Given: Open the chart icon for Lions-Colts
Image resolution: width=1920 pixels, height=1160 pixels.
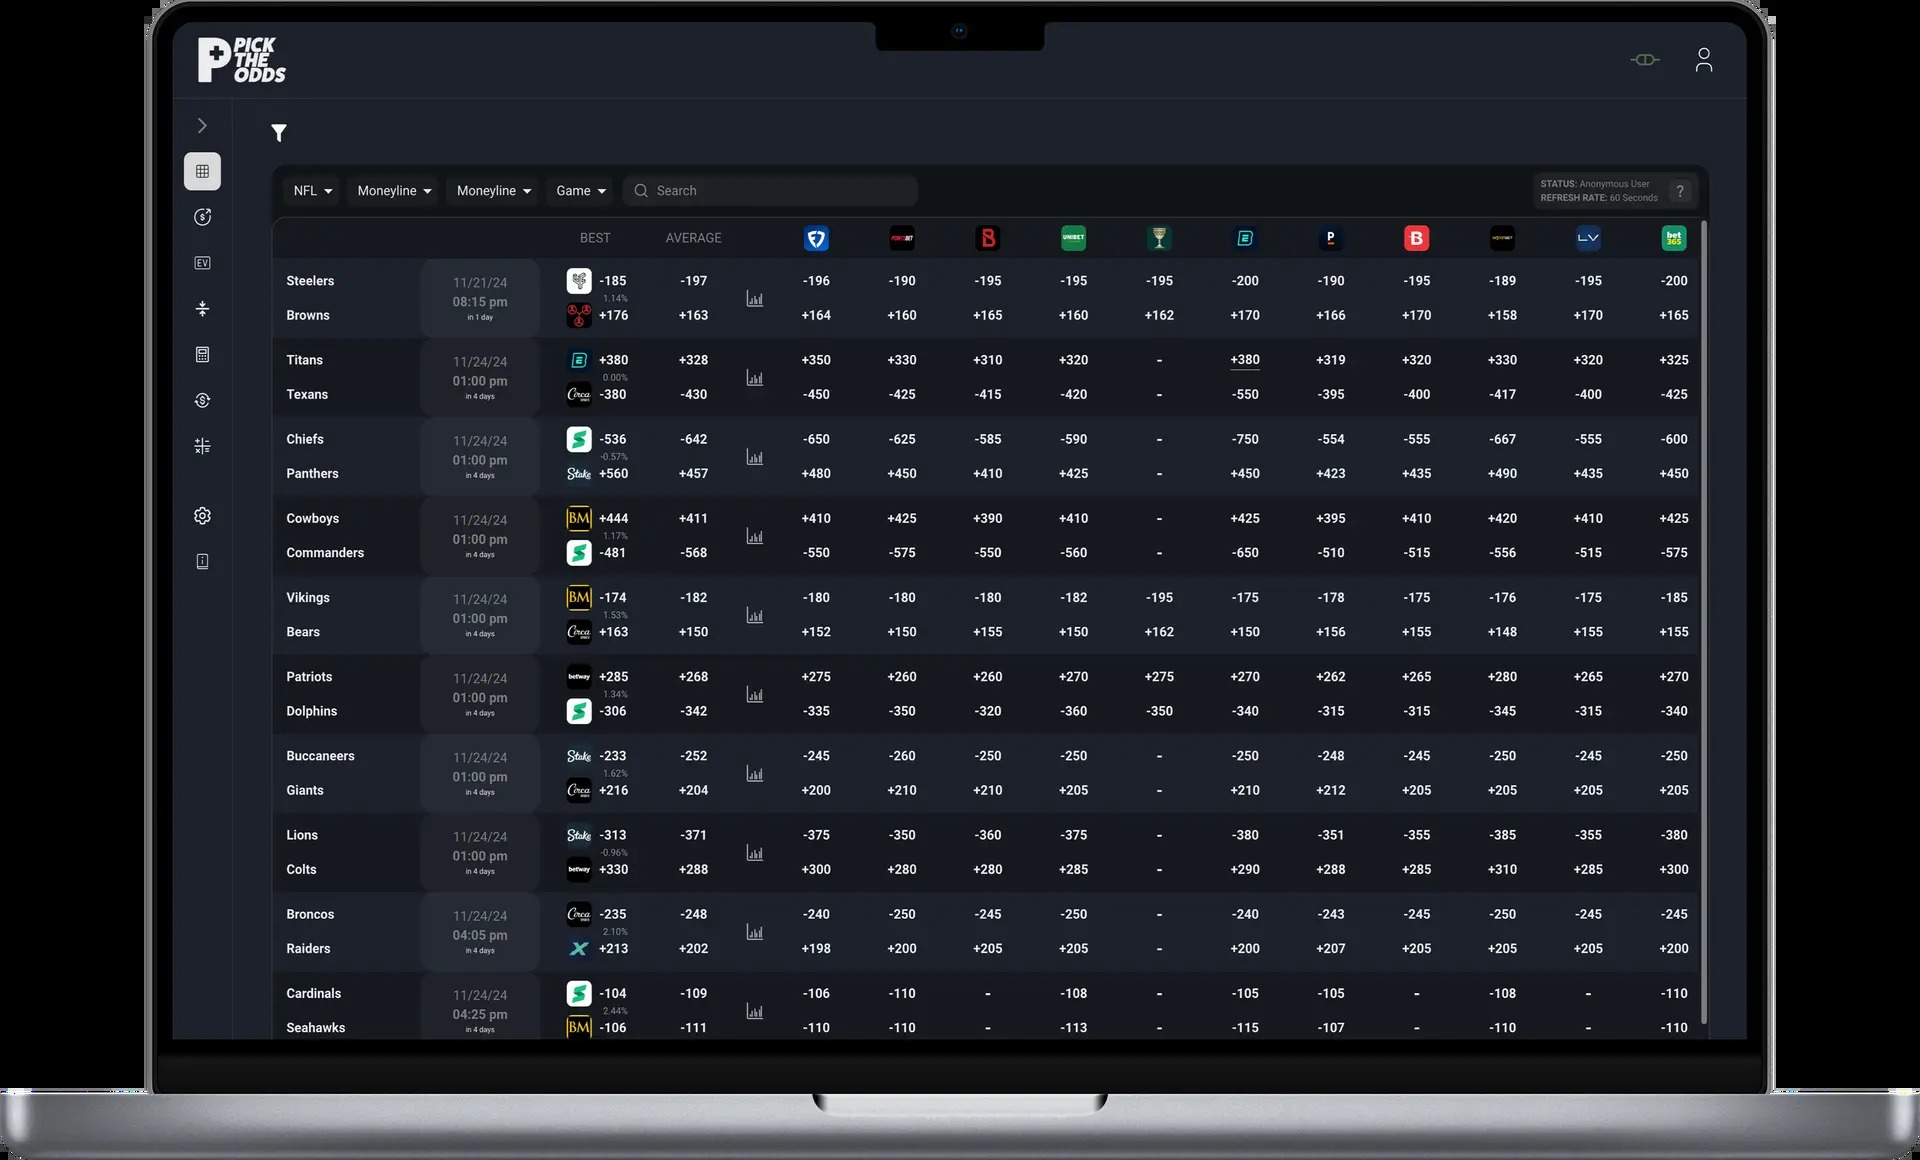Looking at the screenshot, I should pyautogui.click(x=755, y=853).
